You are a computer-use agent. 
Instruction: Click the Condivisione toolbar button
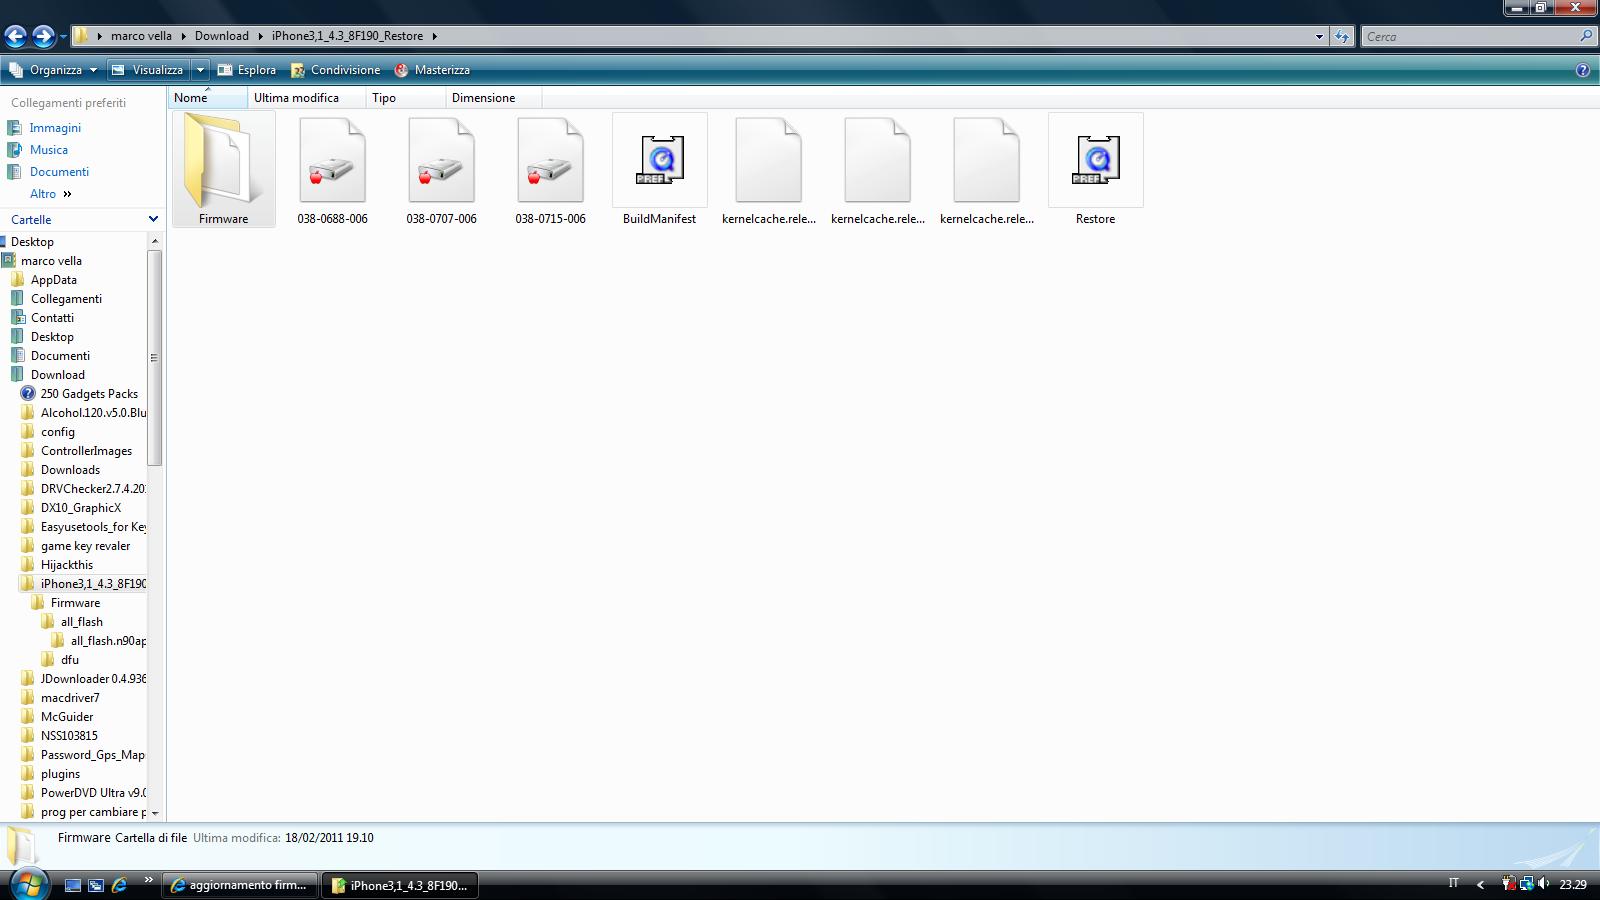pos(336,70)
